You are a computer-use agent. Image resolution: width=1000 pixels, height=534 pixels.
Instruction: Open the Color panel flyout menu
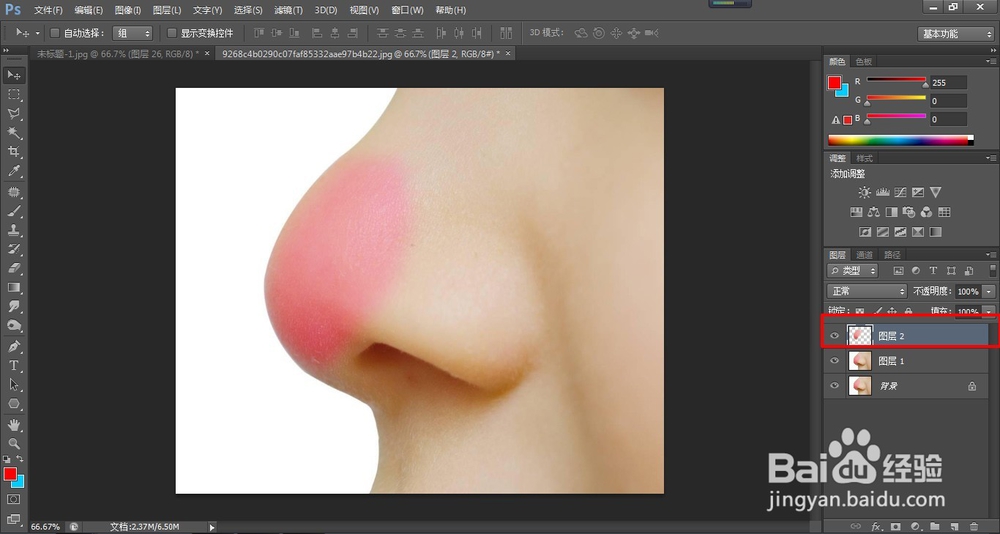[x=990, y=61]
